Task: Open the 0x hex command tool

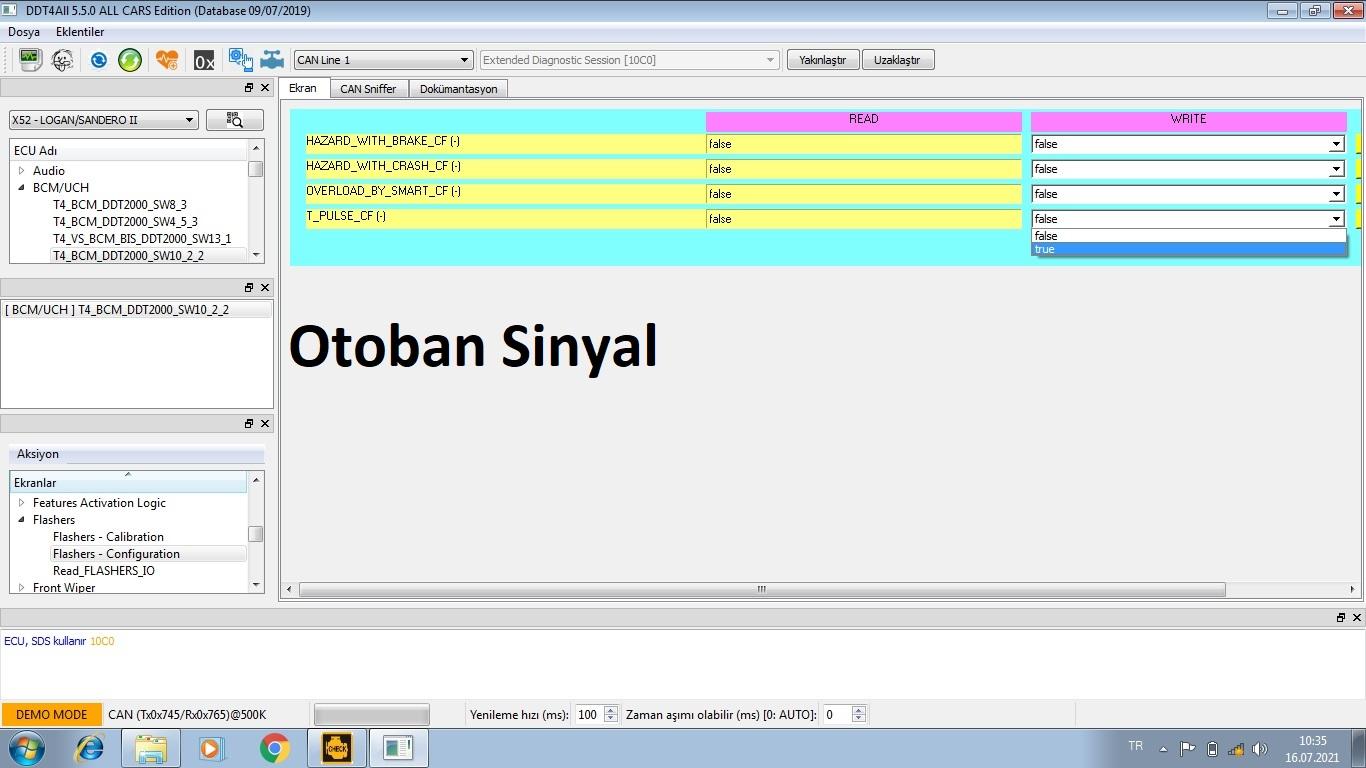Action: coord(204,61)
